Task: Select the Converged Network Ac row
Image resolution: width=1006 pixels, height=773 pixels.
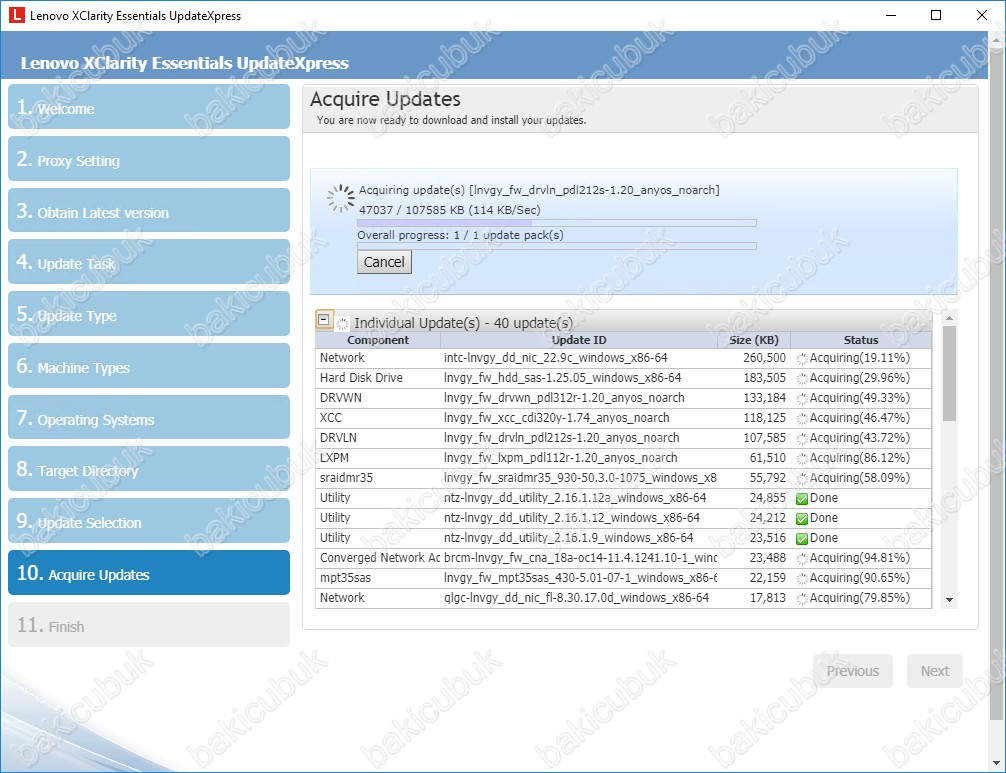Action: tap(623, 557)
